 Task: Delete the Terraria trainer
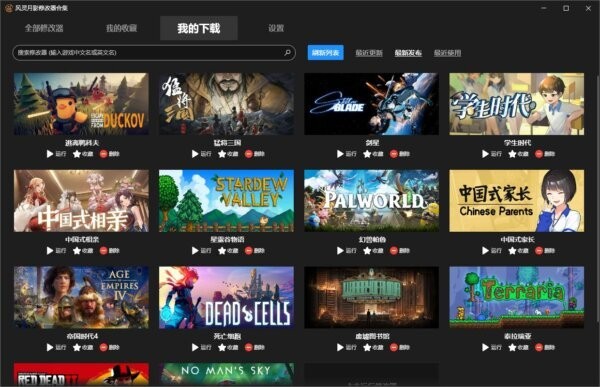[545, 348]
